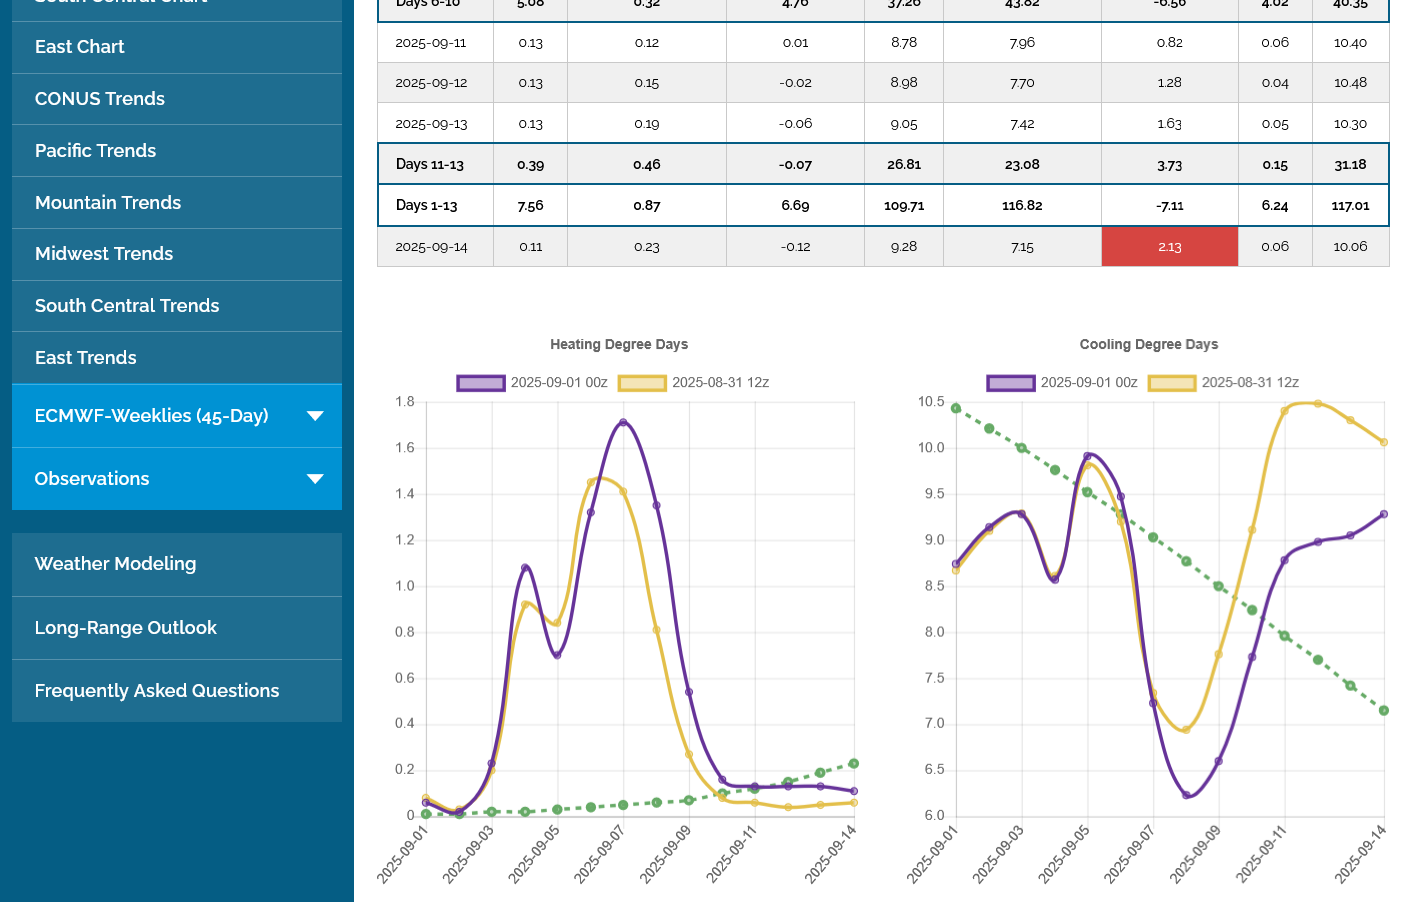Toggle yellow 2025-08-31 12z legend swatch in Cooling chart
Screen dimensions: 1414x902
point(1172,383)
